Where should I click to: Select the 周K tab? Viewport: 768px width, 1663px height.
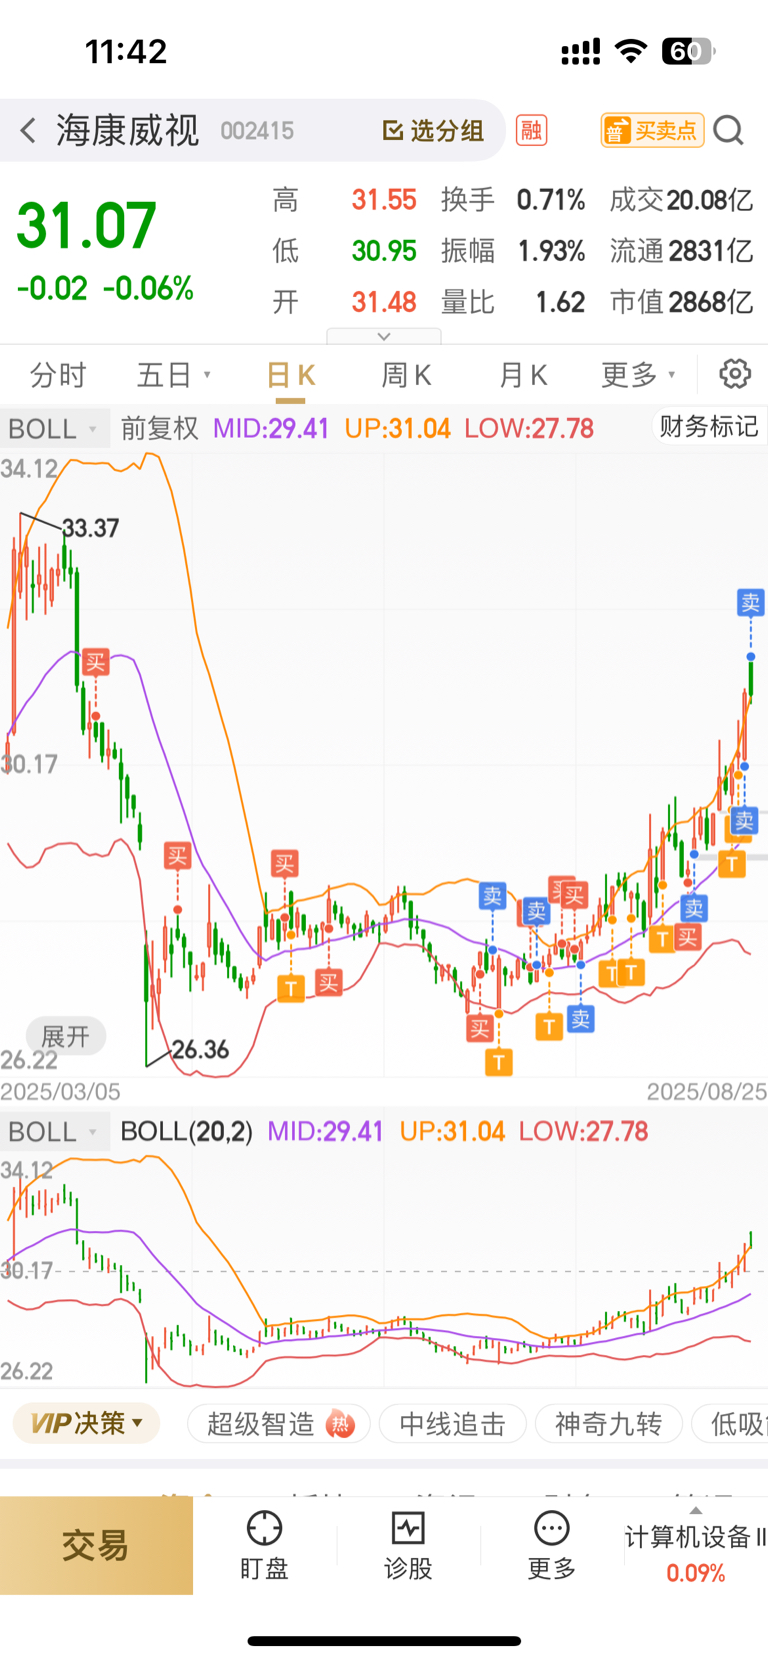(406, 375)
